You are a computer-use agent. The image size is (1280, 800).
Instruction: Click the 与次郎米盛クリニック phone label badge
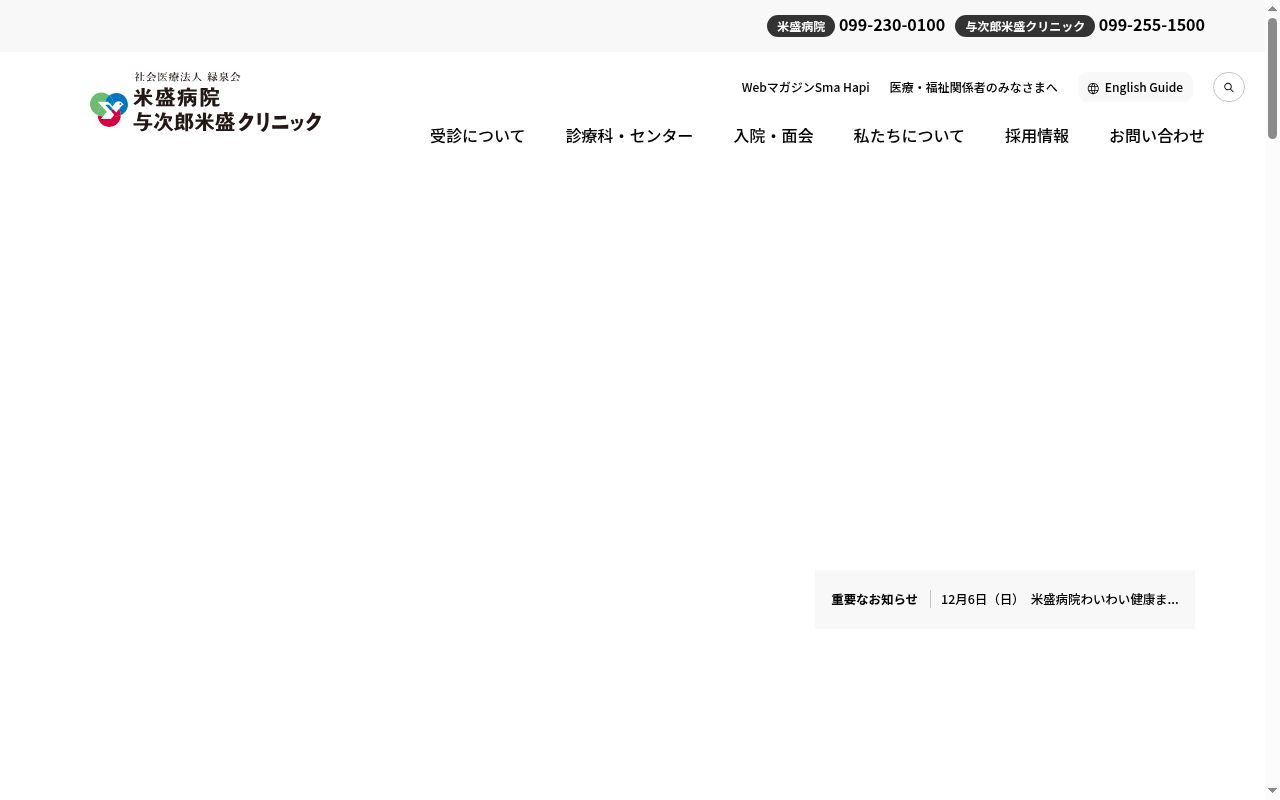pyautogui.click(x=1025, y=26)
